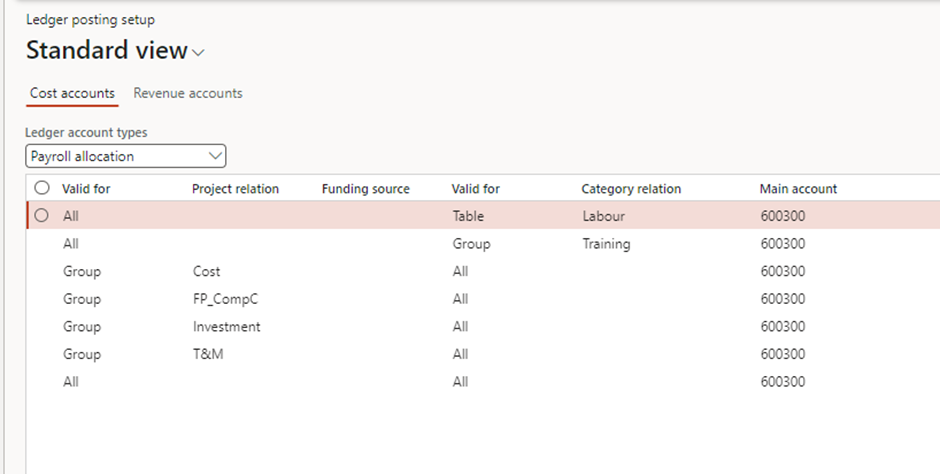Click main account 600300 in Cost row
This screenshot has height=474, width=940.
(783, 271)
